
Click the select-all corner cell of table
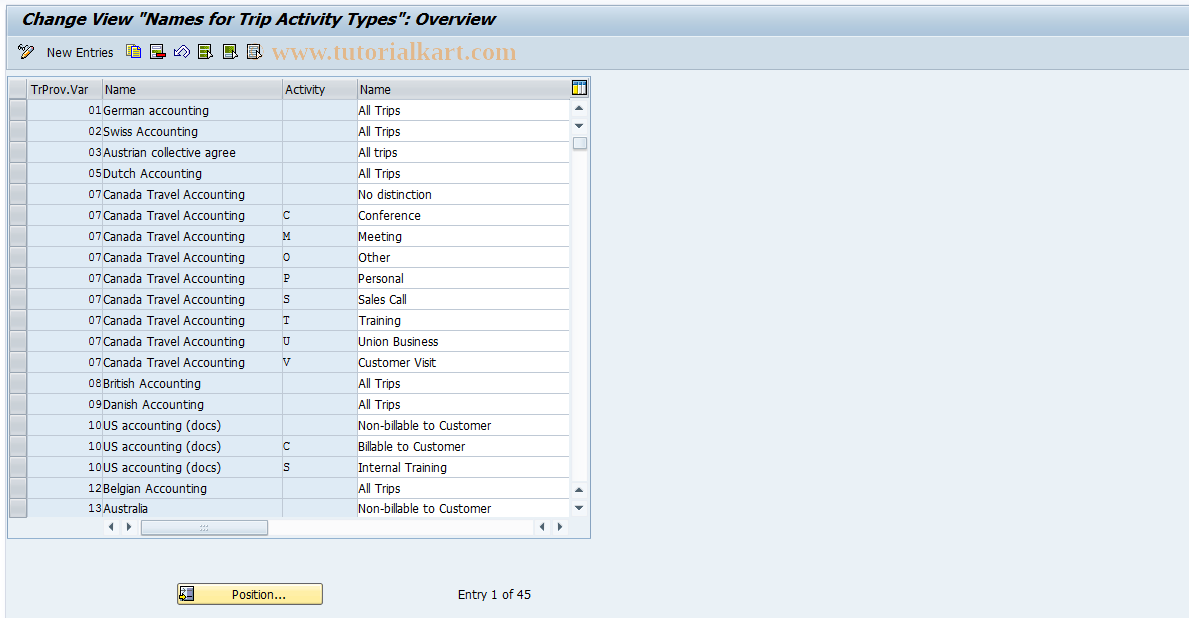tap(18, 89)
